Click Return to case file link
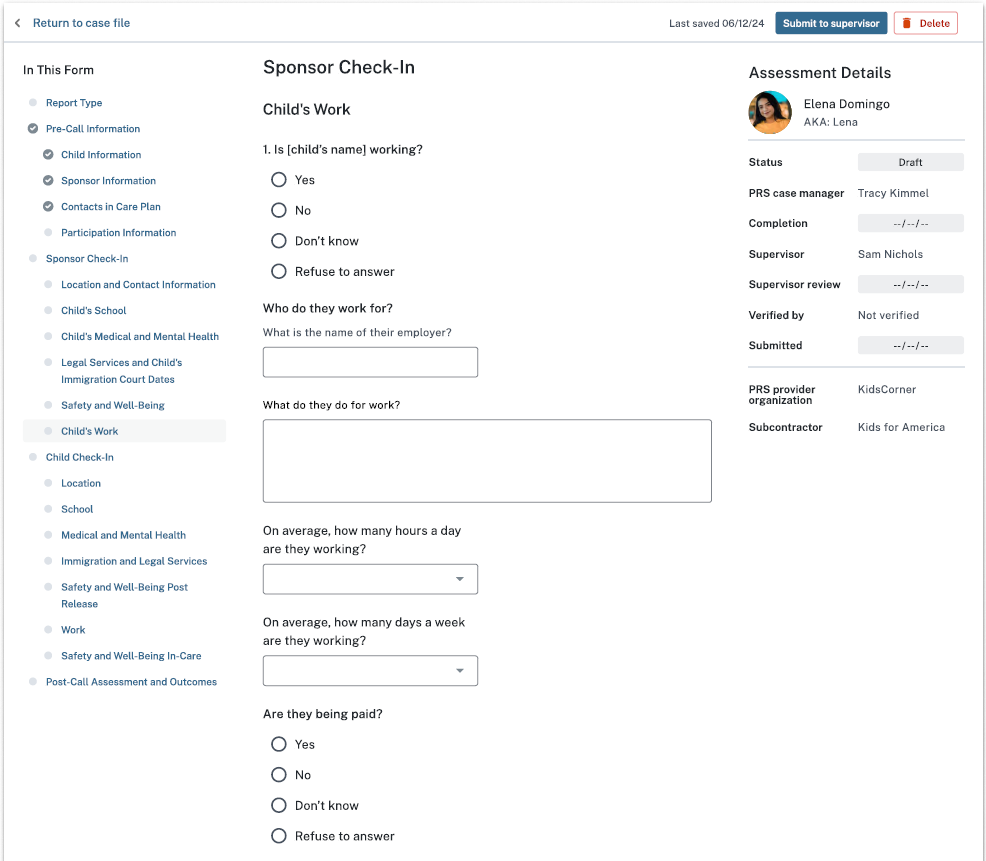This screenshot has width=986, height=861. (x=81, y=23)
